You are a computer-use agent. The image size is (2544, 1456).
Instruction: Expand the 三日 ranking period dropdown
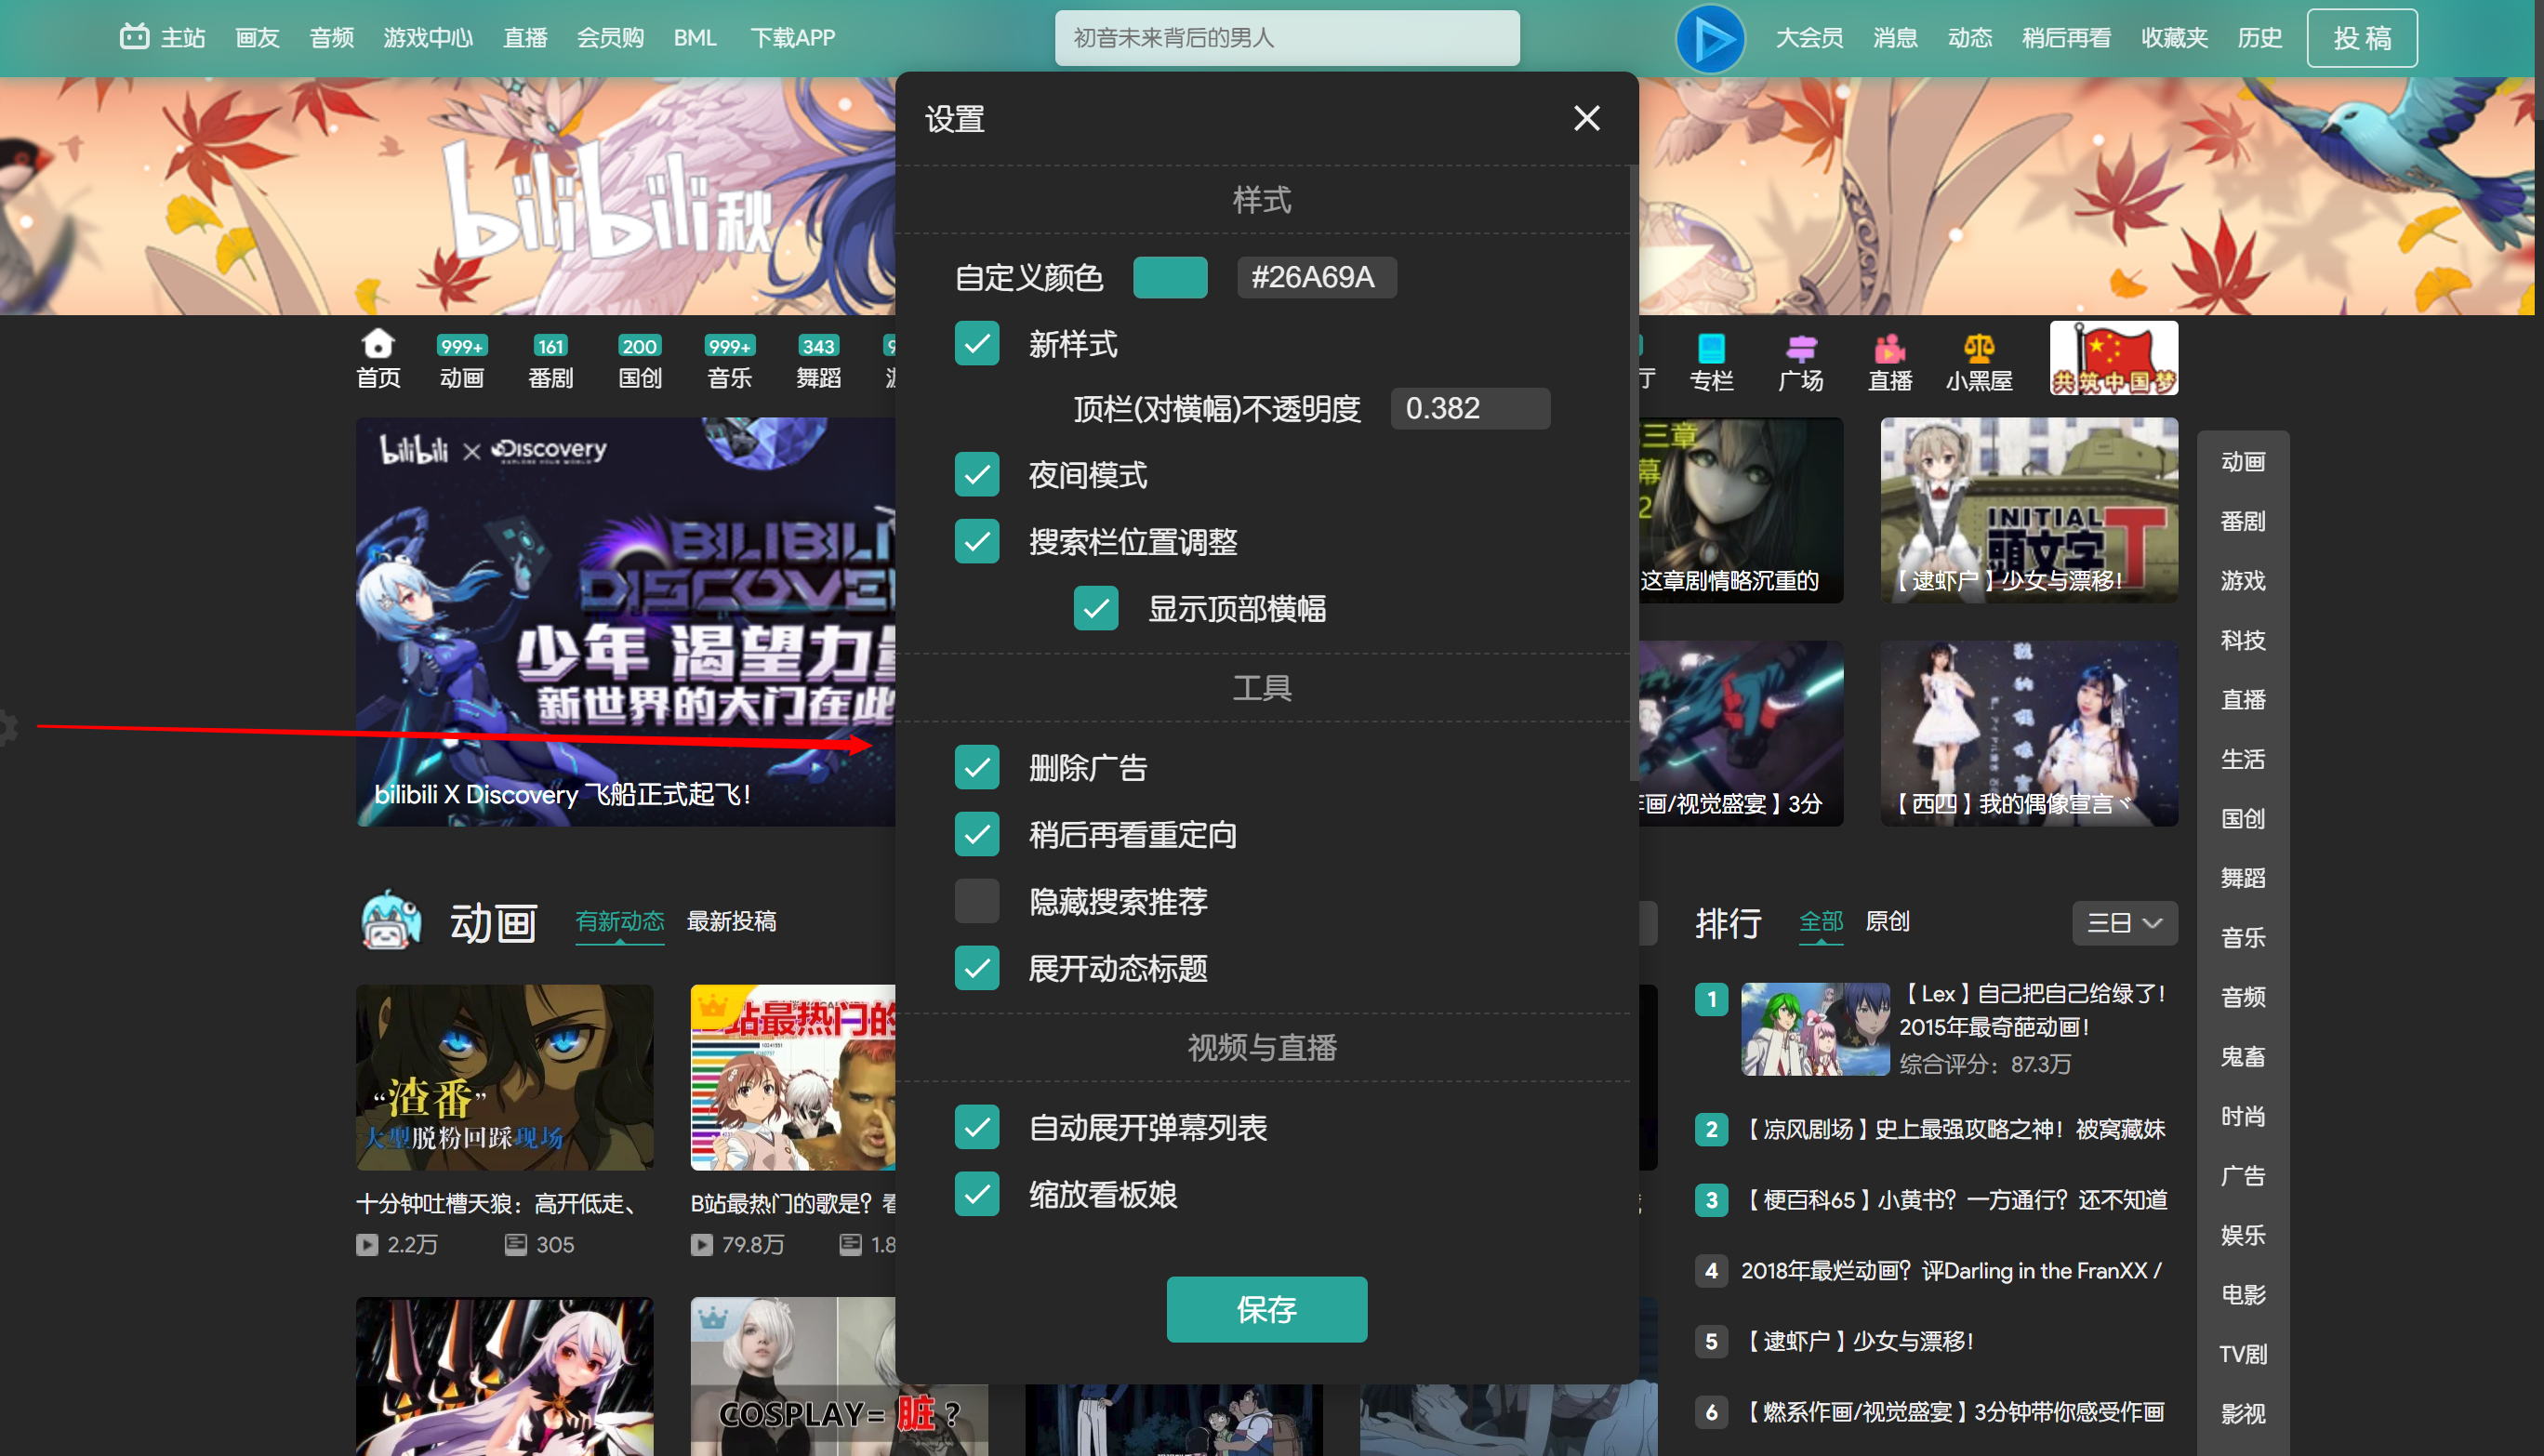(x=2124, y=922)
